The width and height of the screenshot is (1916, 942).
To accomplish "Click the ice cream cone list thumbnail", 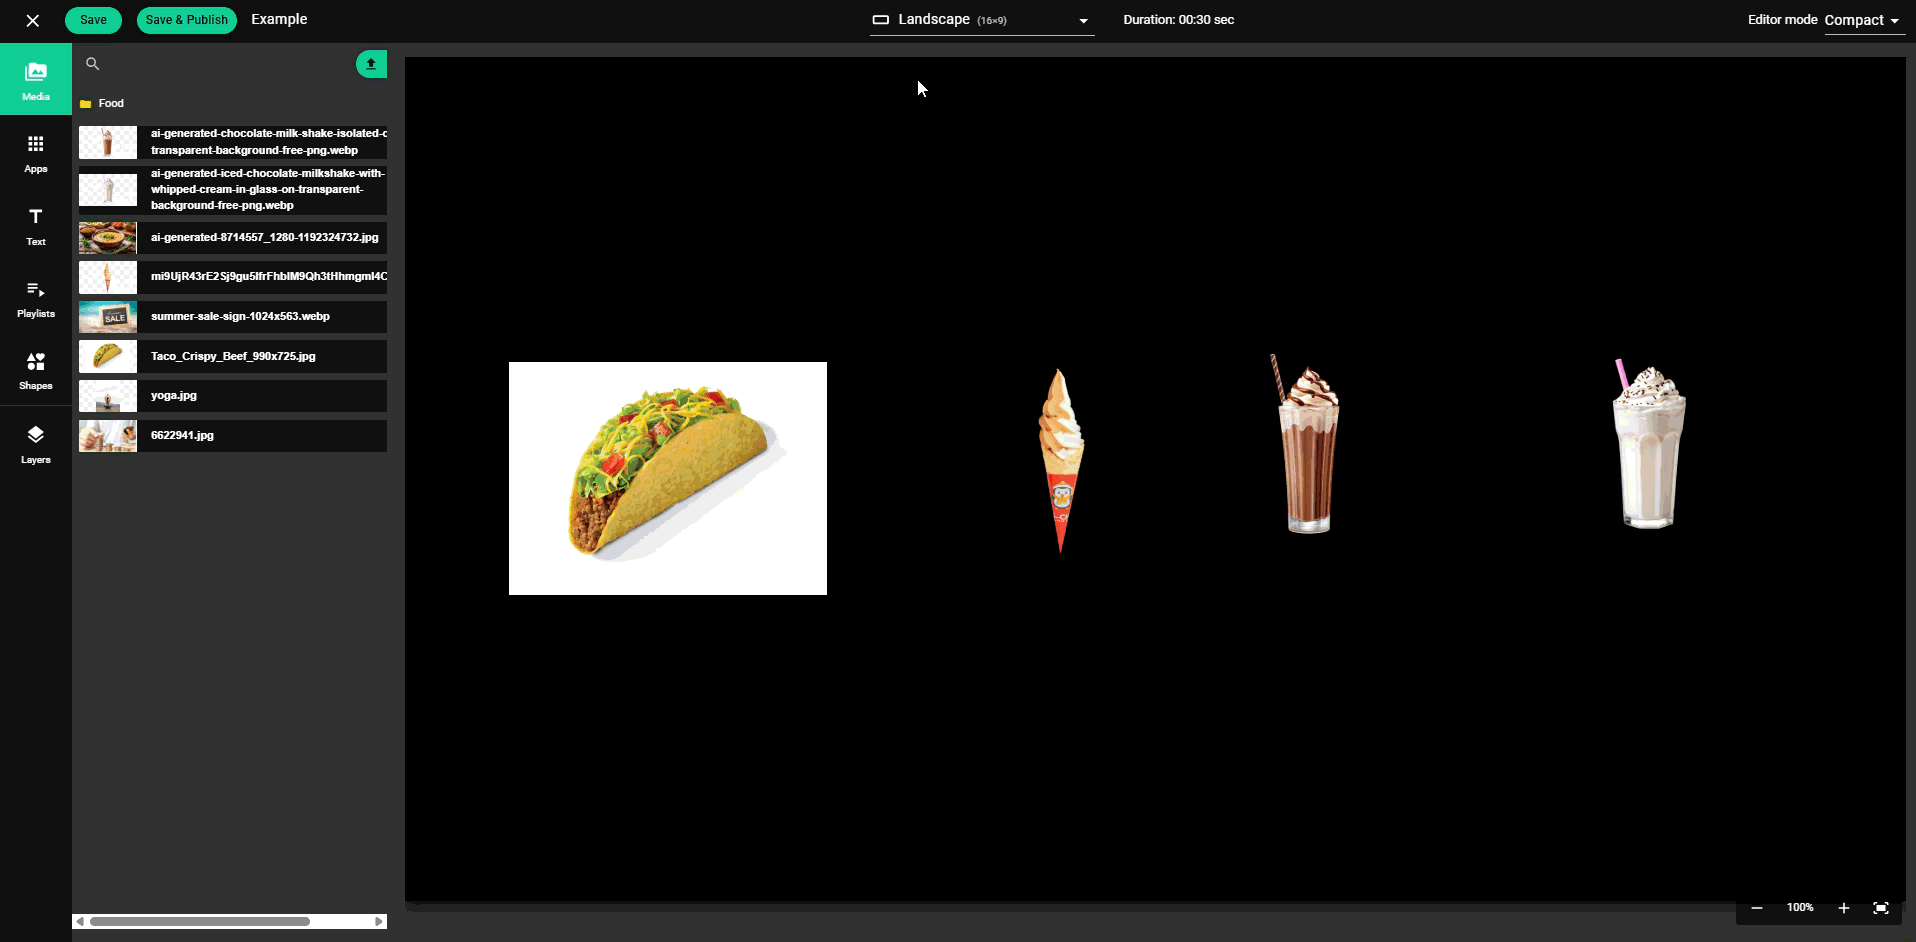I will (x=108, y=277).
